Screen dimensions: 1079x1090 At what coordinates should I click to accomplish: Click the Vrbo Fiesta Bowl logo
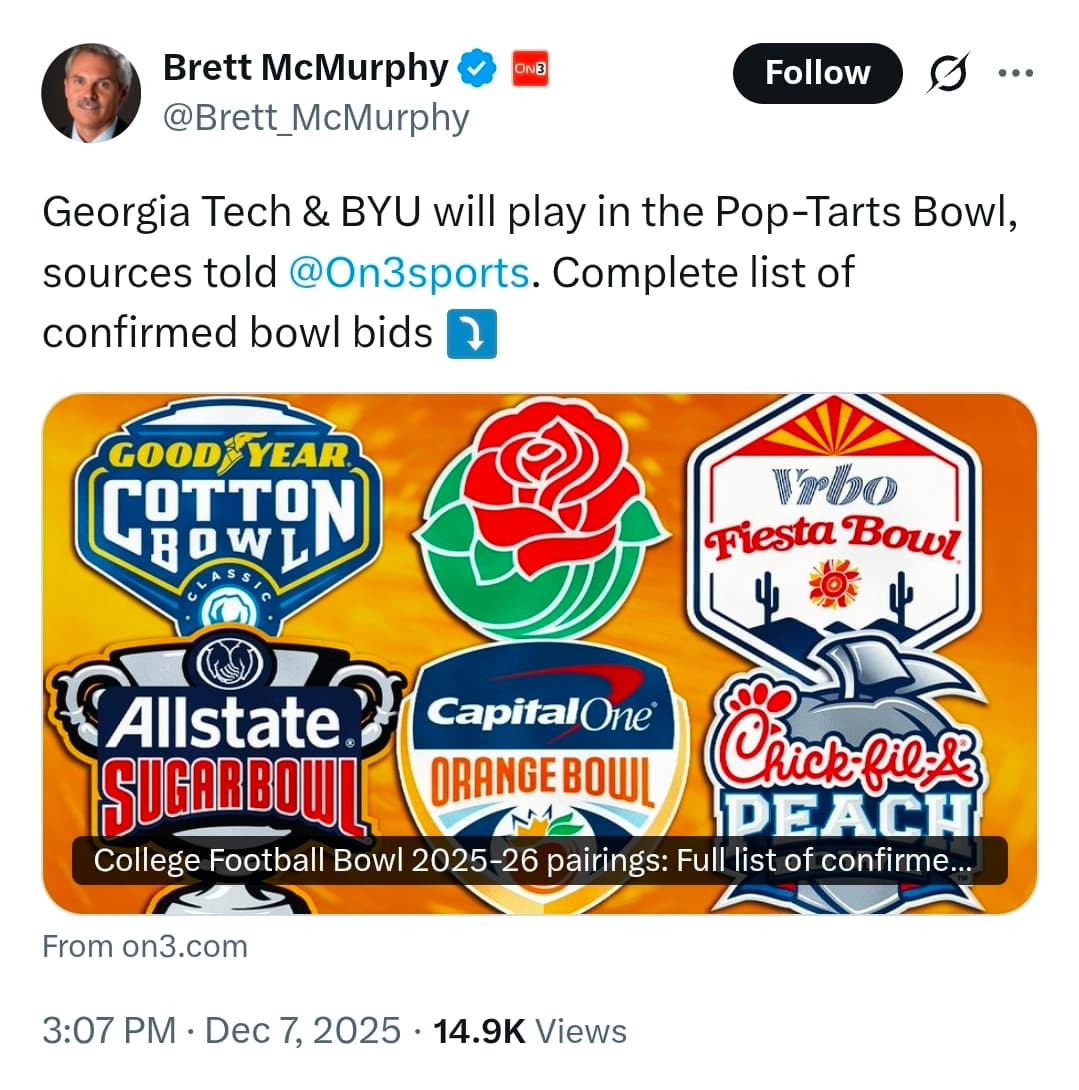click(x=832, y=520)
